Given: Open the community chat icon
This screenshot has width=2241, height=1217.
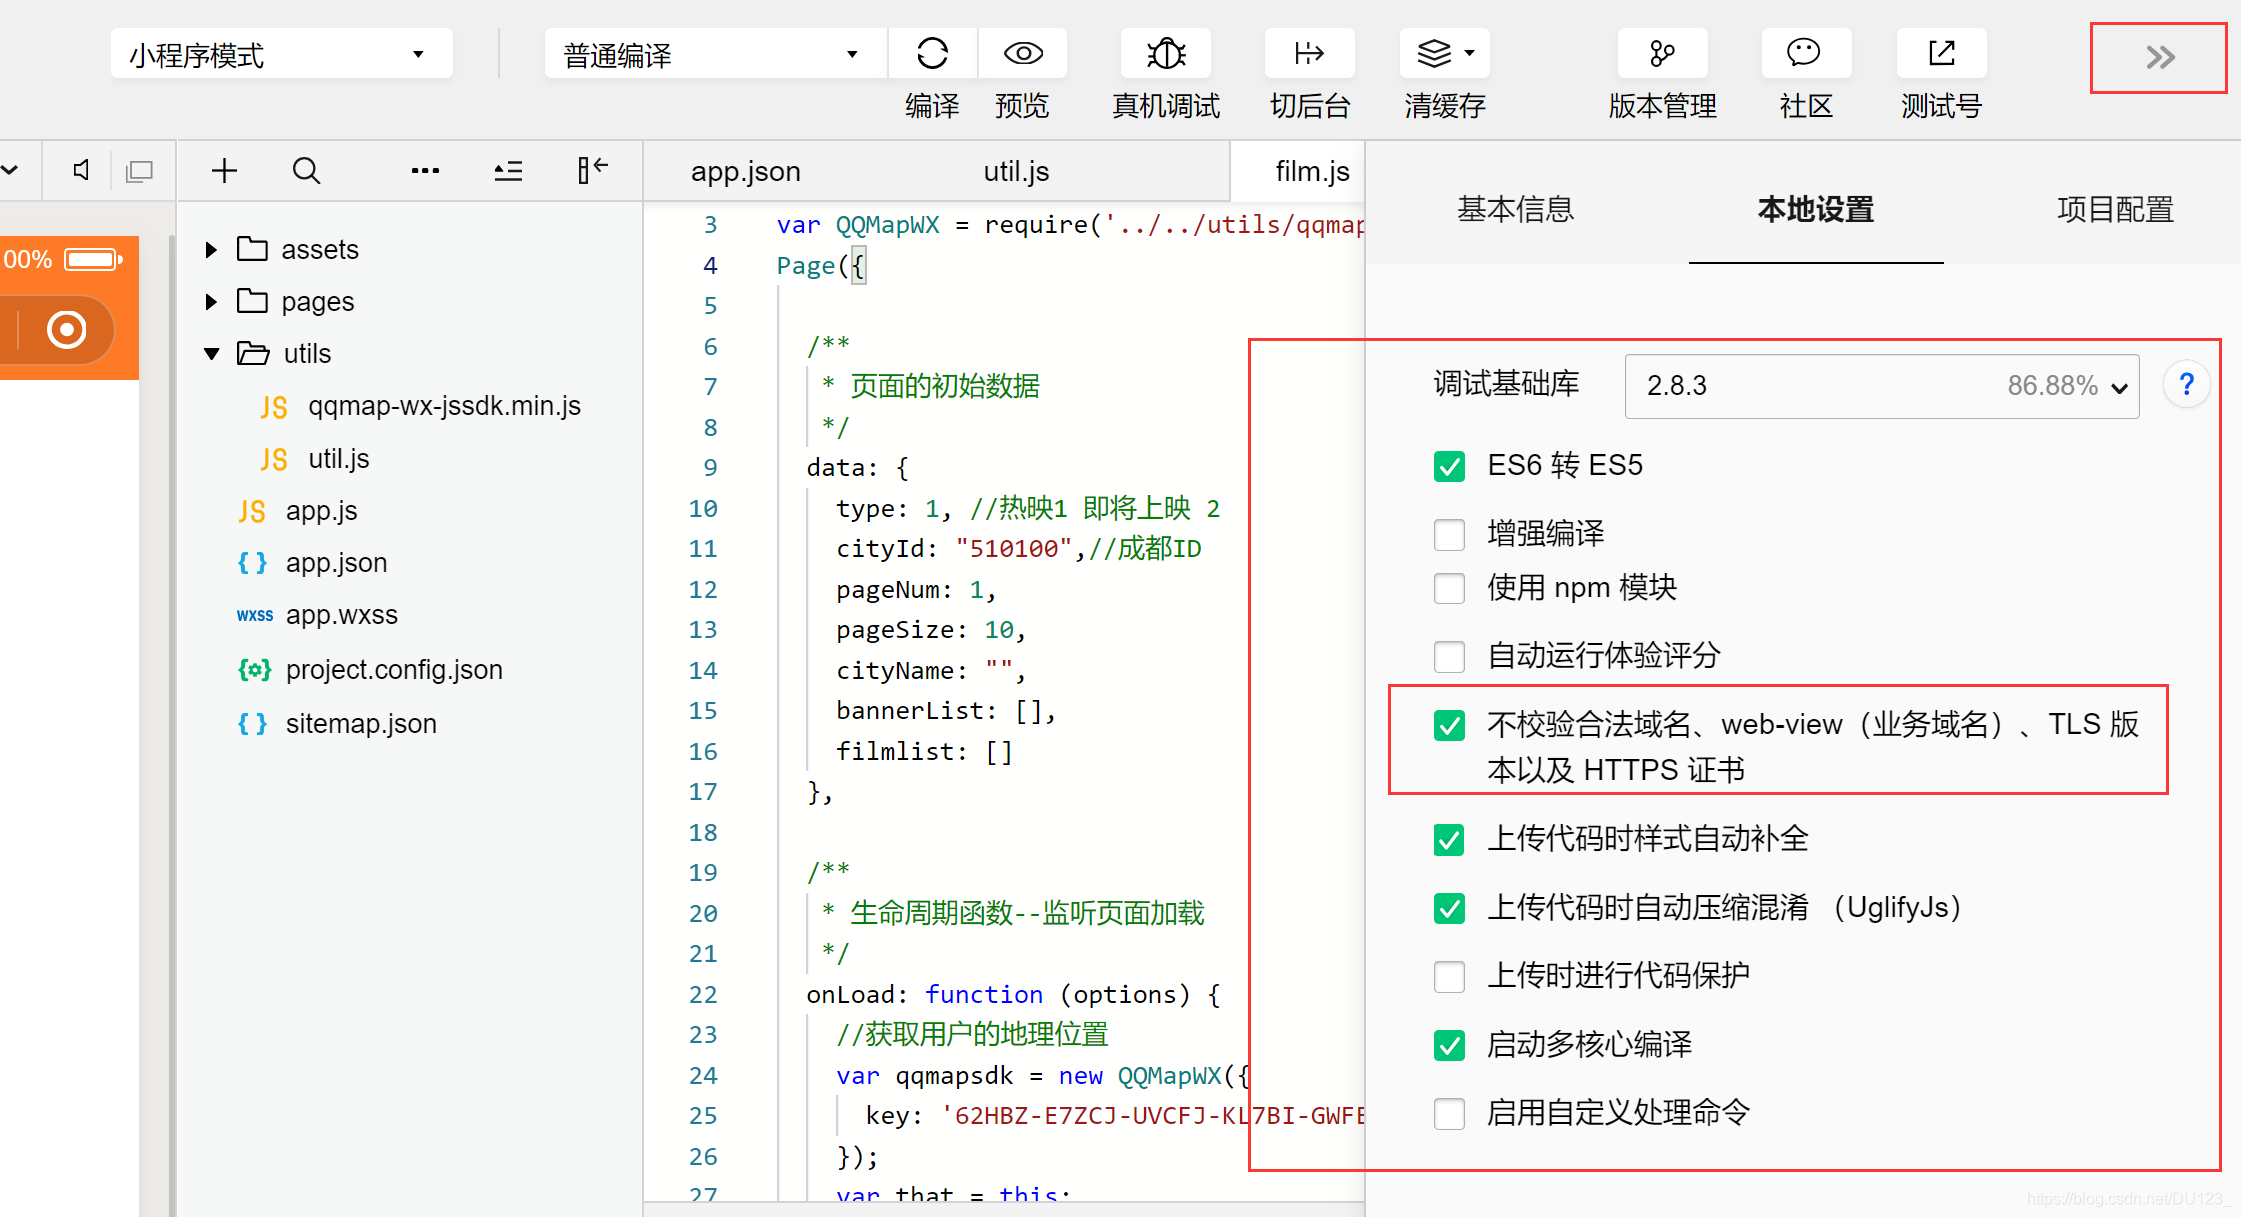Looking at the screenshot, I should click(1804, 52).
